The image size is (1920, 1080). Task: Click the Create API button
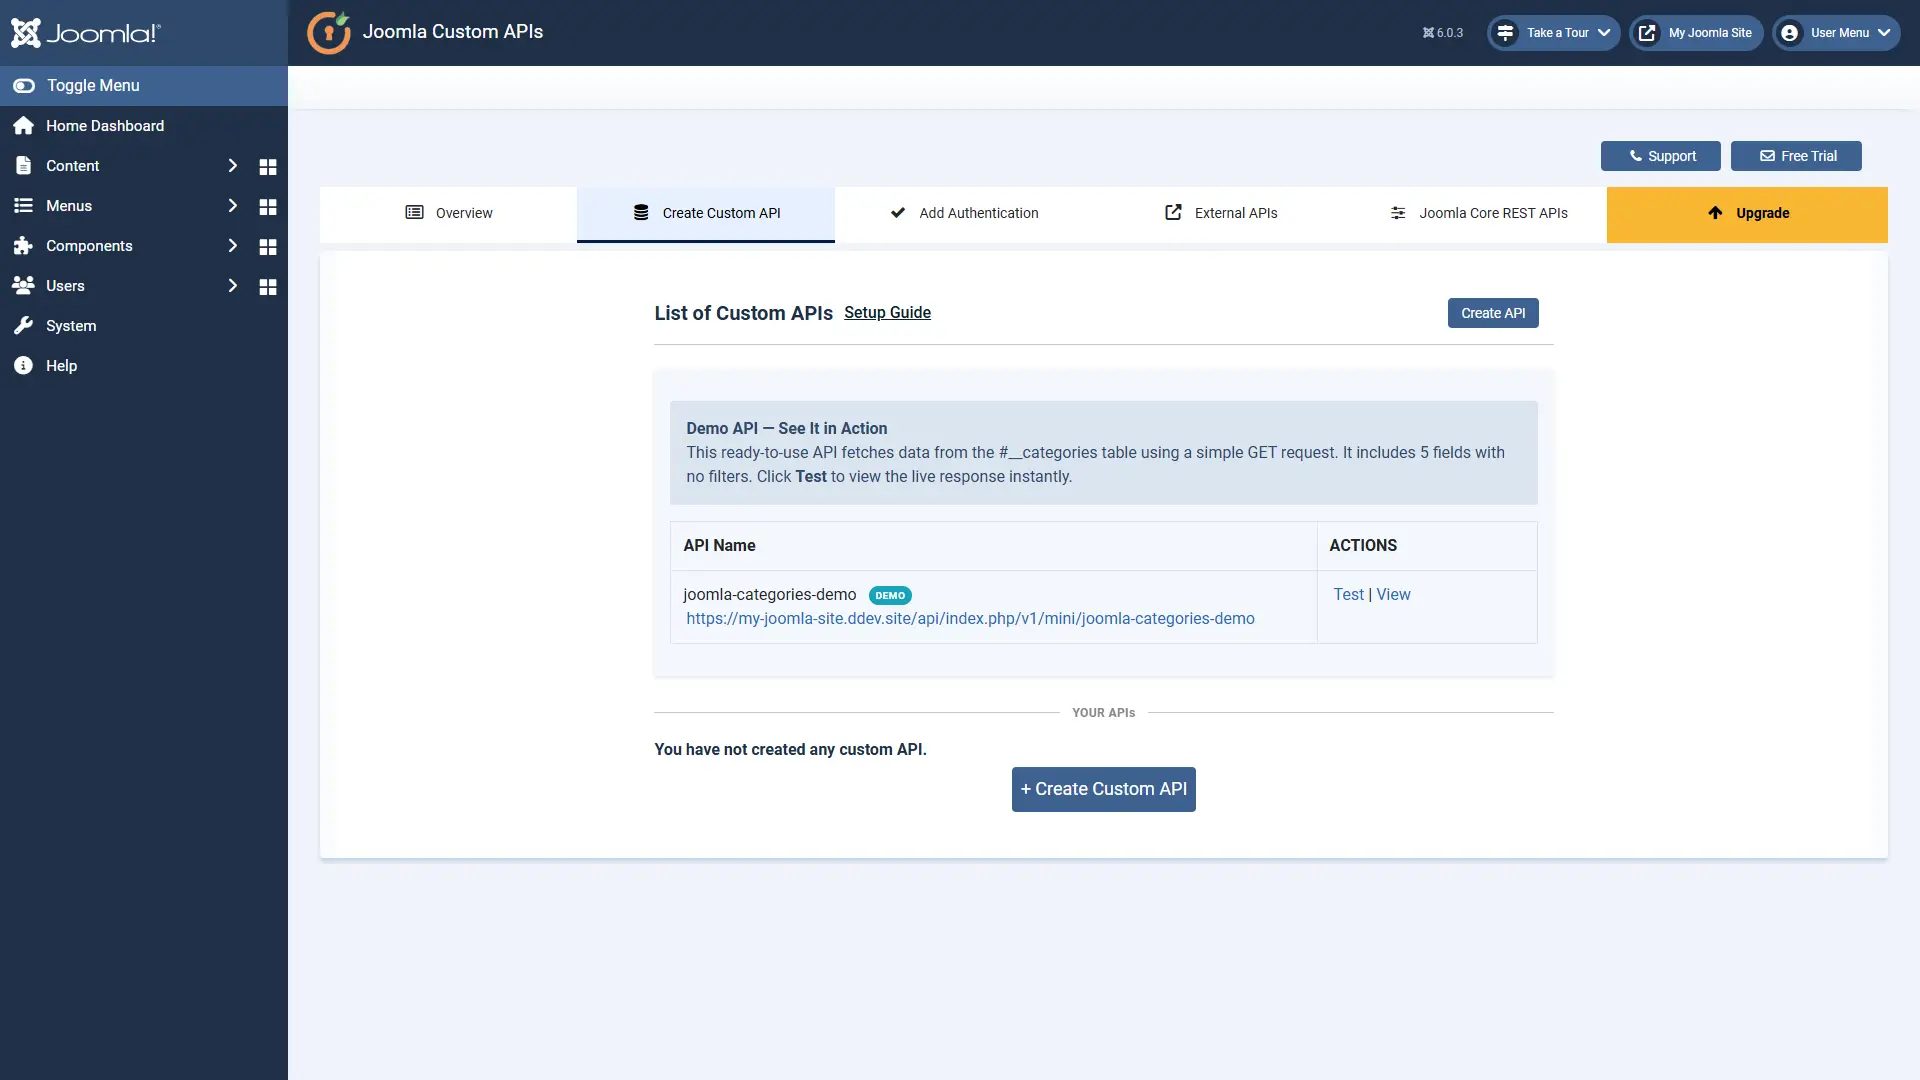(1492, 312)
